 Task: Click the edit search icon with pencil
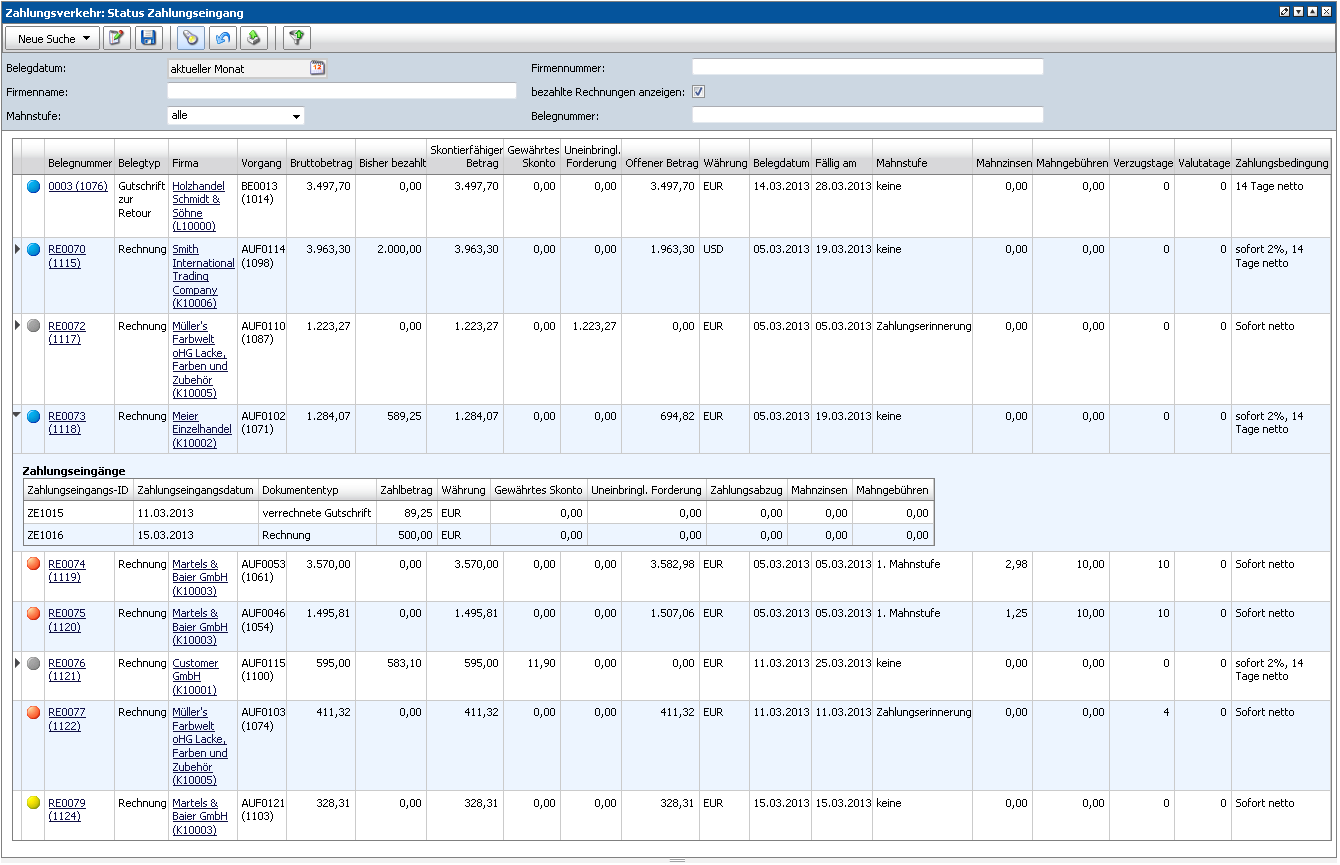[117, 39]
